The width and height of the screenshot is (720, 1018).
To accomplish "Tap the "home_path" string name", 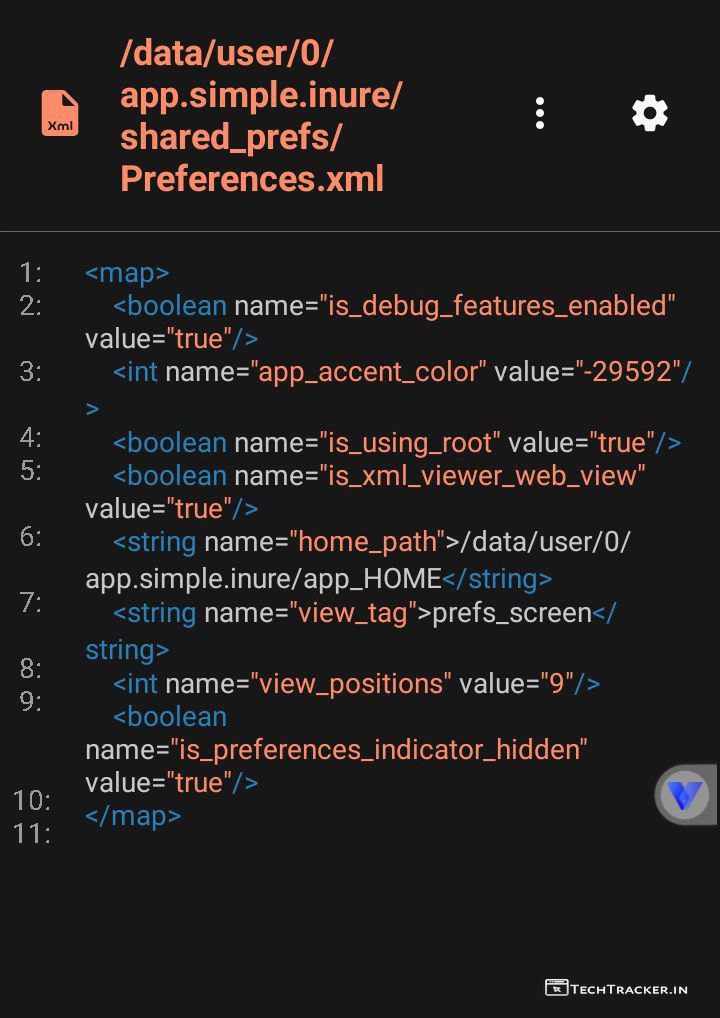I will [x=367, y=541].
